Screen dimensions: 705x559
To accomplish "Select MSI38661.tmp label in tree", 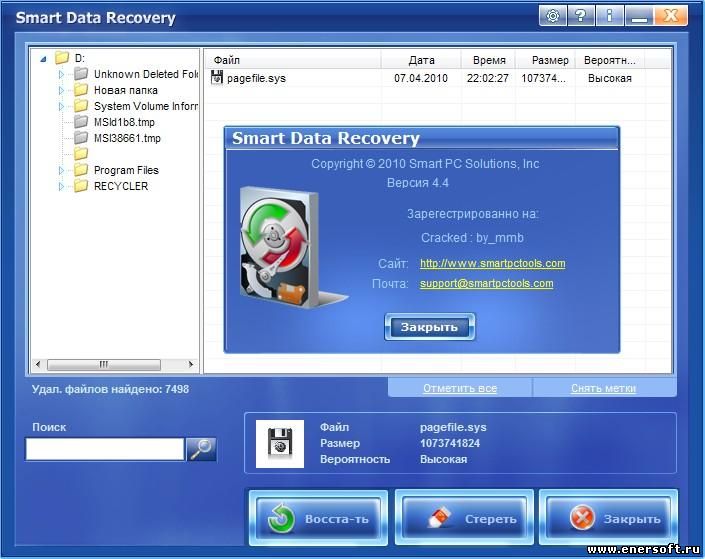I will 127,138.
